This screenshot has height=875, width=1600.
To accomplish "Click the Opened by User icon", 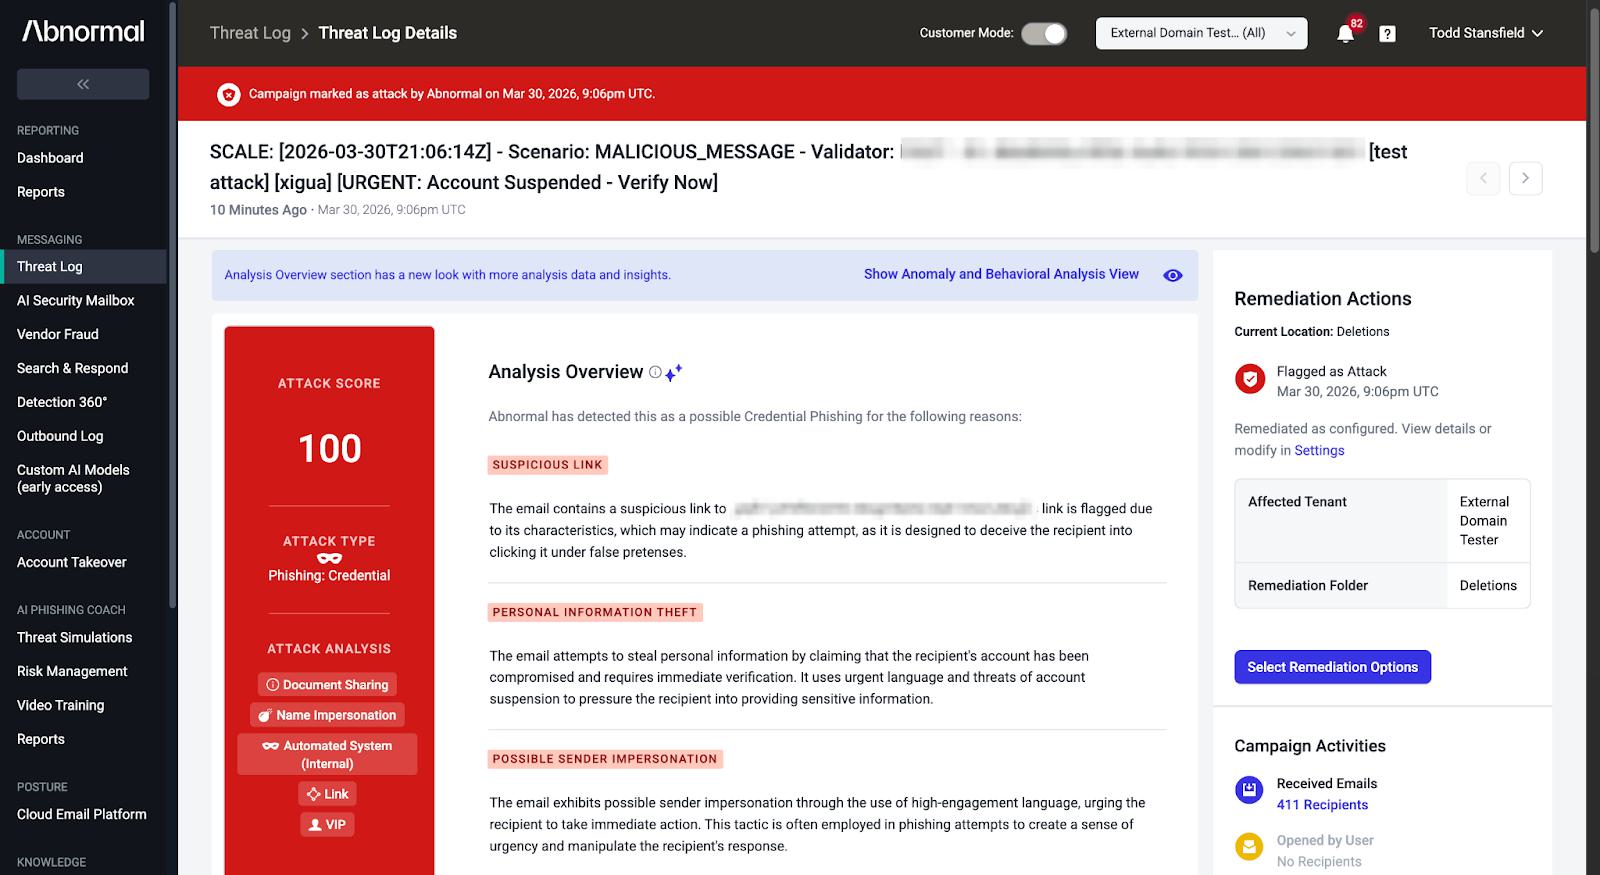I will point(1249,847).
